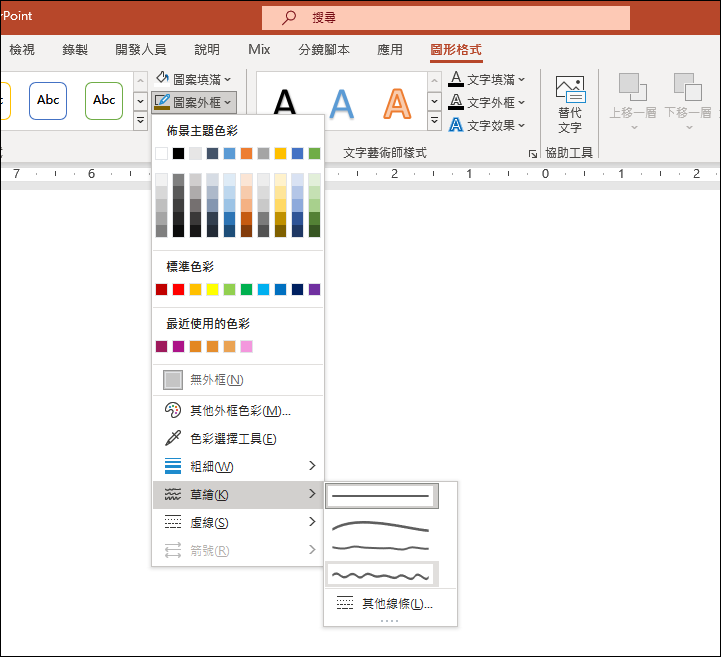721x657 pixels.
Task: Pick the black theme color swatch
Action: click(178, 154)
